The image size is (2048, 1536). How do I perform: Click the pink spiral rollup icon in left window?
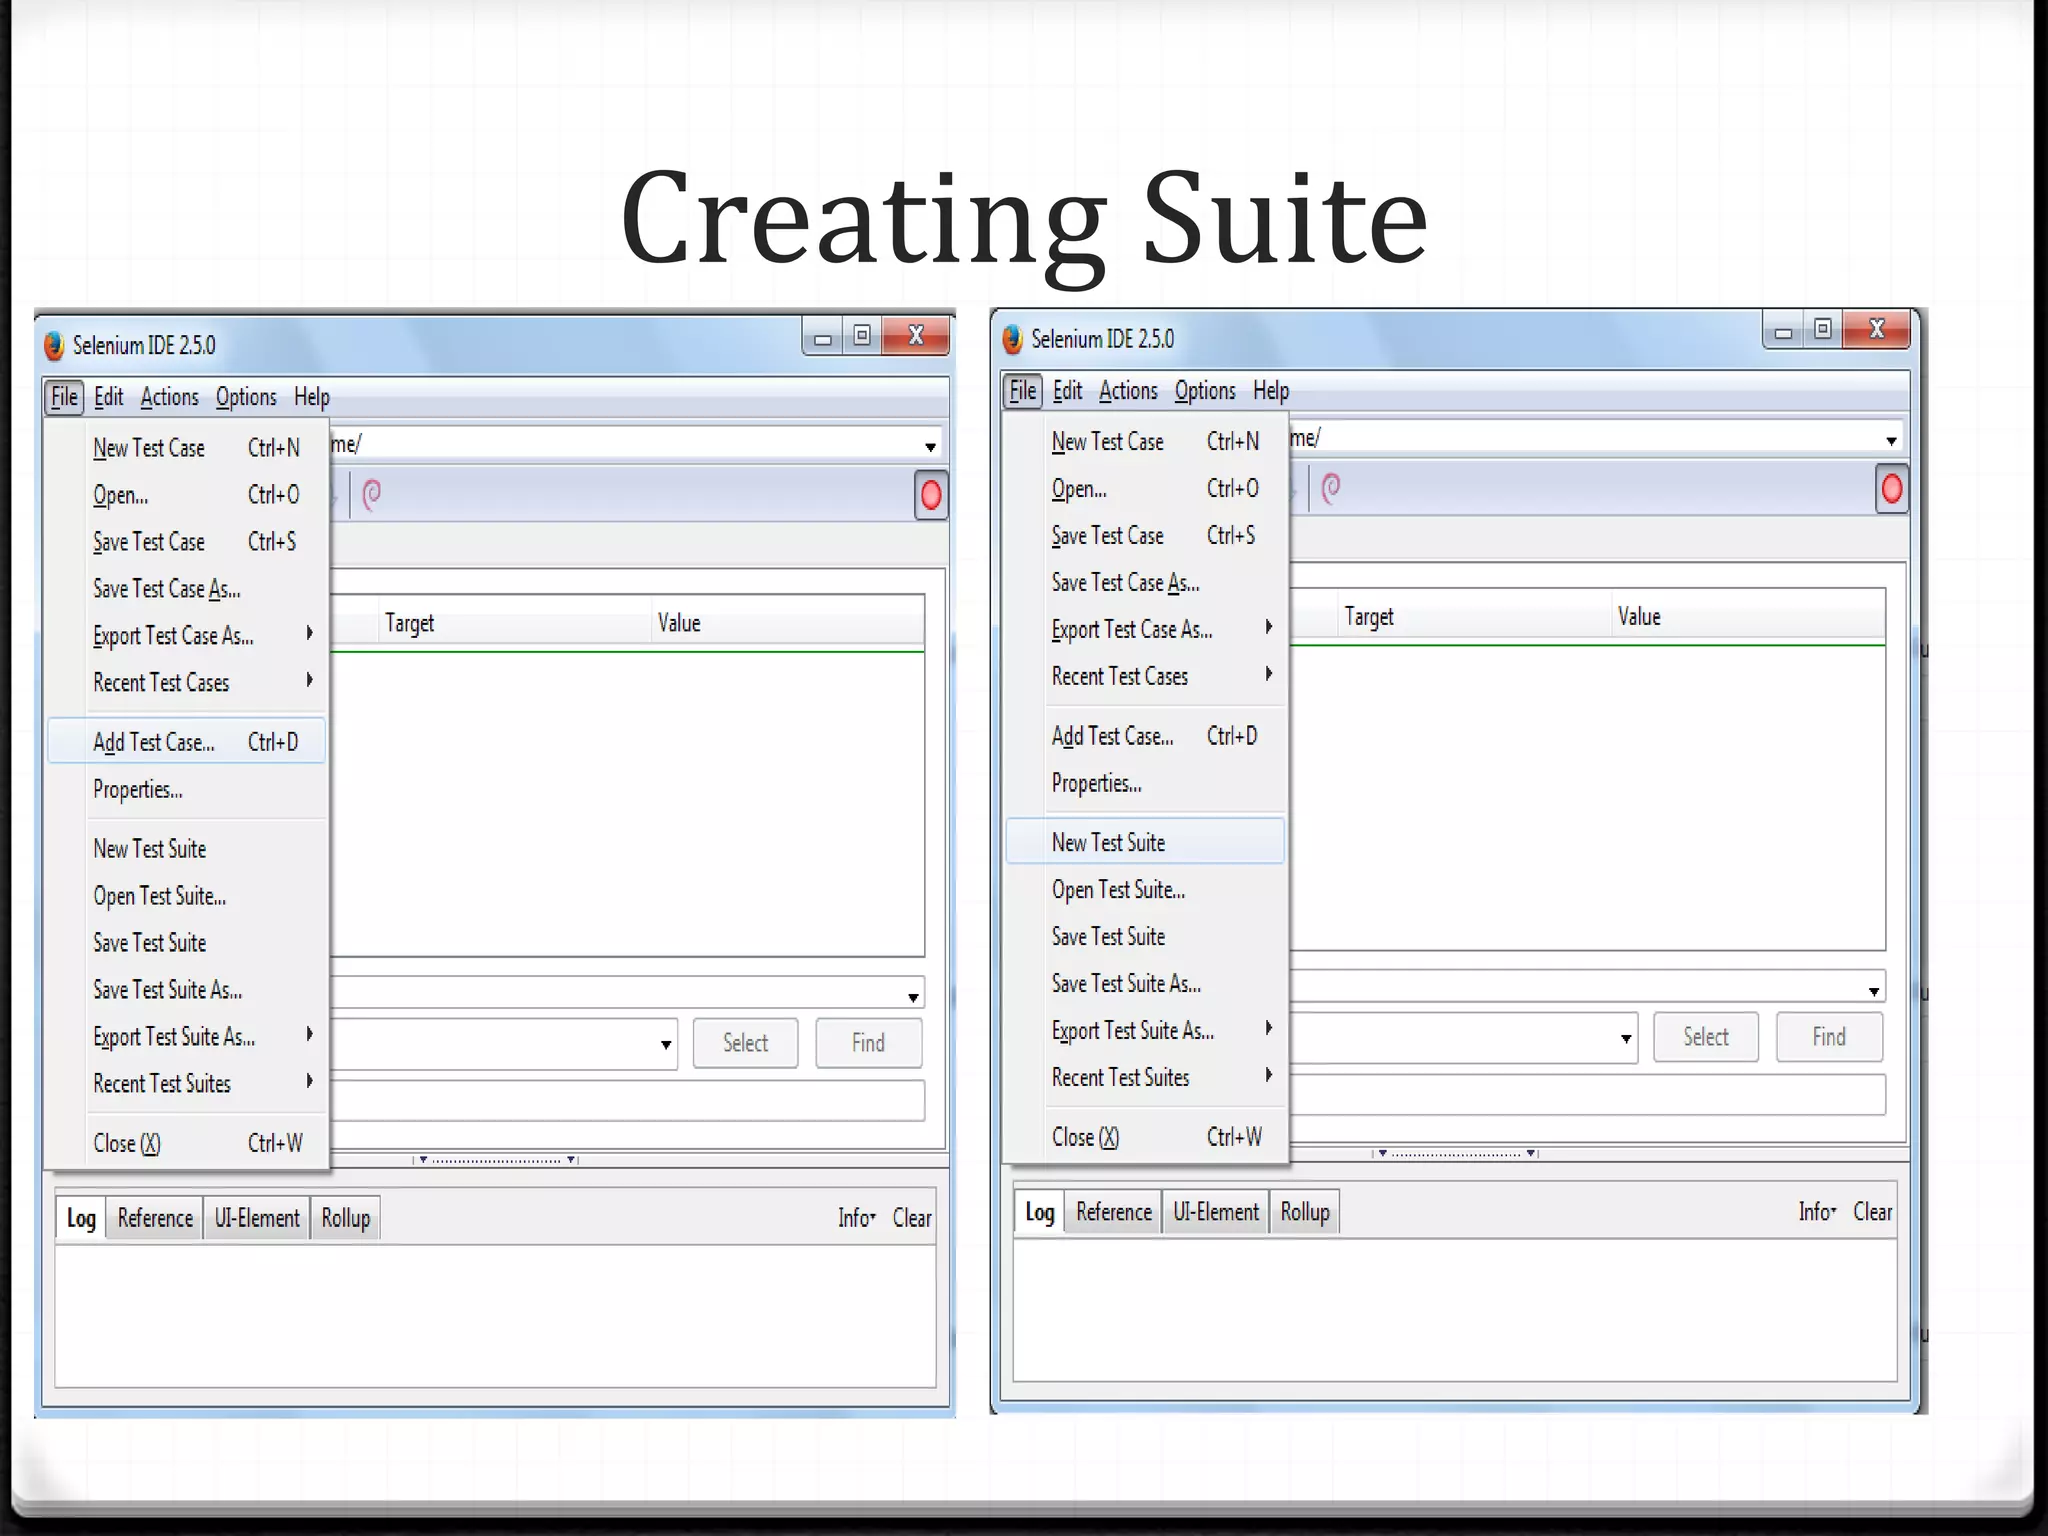point(371,495)
